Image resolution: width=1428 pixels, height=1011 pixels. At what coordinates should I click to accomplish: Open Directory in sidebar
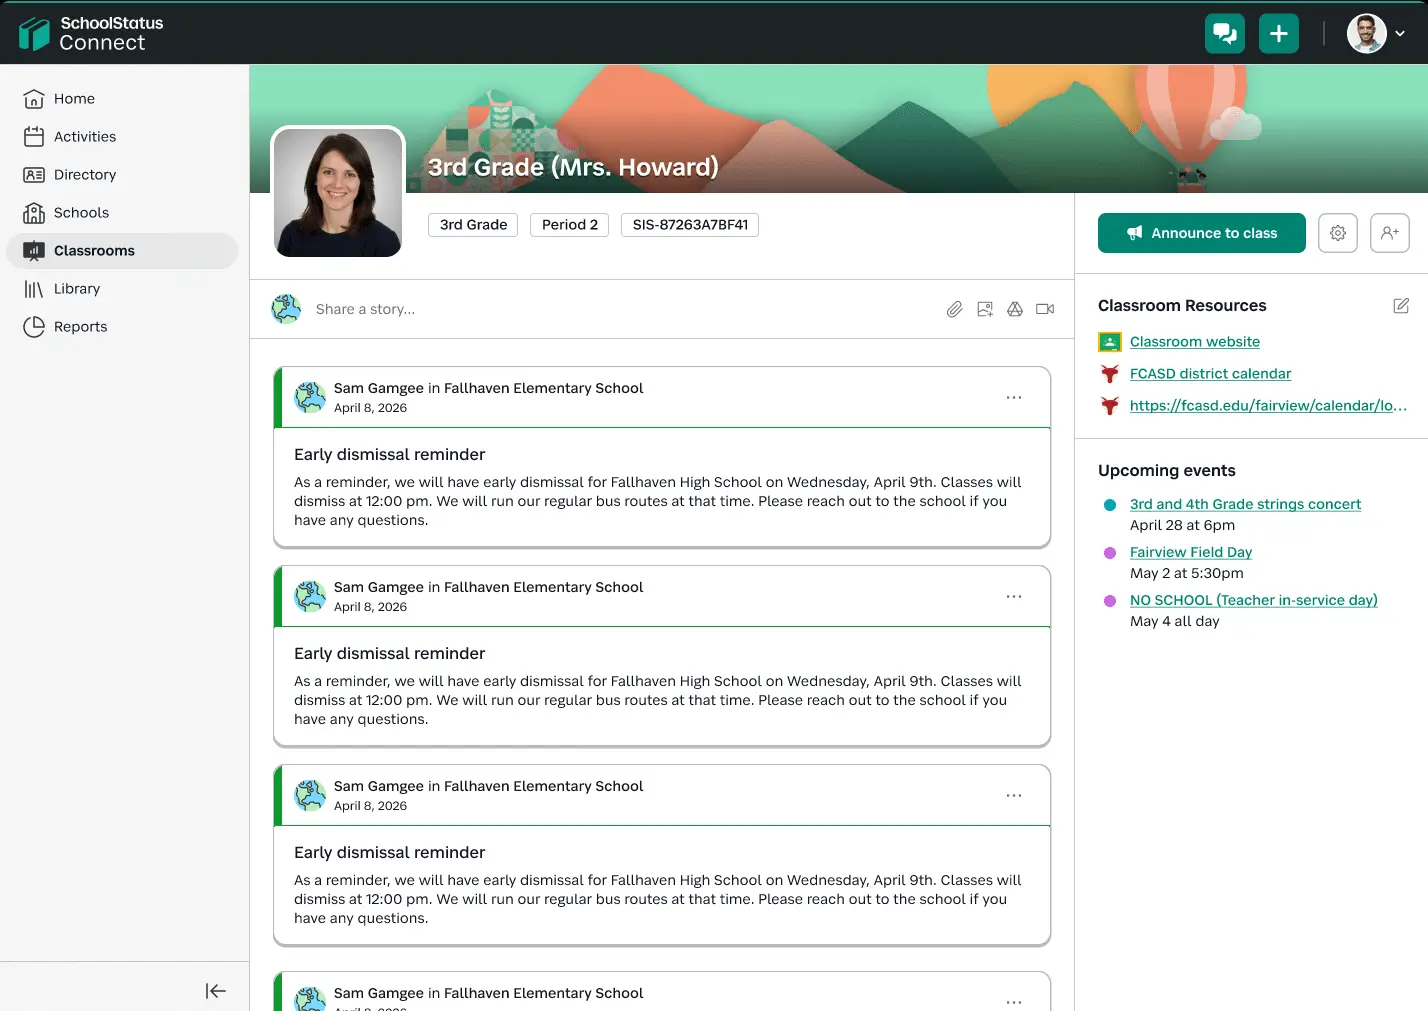[x=122, y=175]
